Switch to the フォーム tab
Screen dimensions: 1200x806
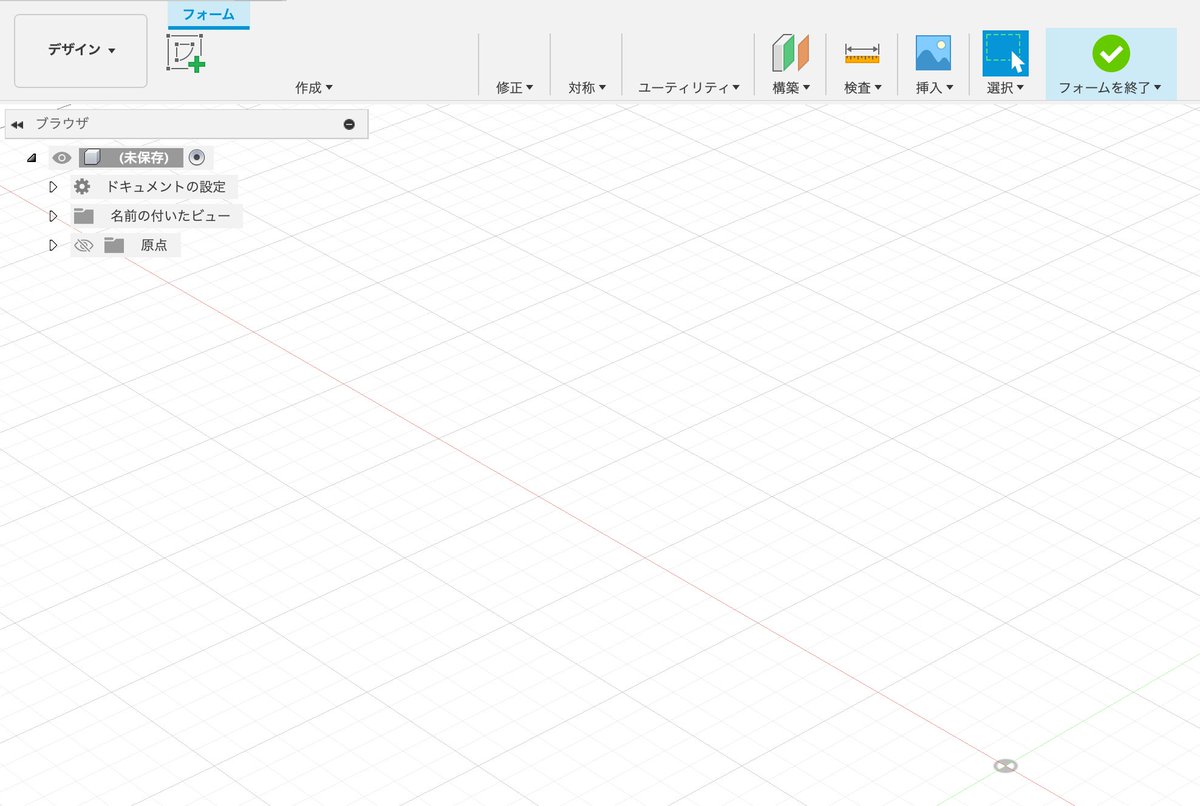click(208, 14)
